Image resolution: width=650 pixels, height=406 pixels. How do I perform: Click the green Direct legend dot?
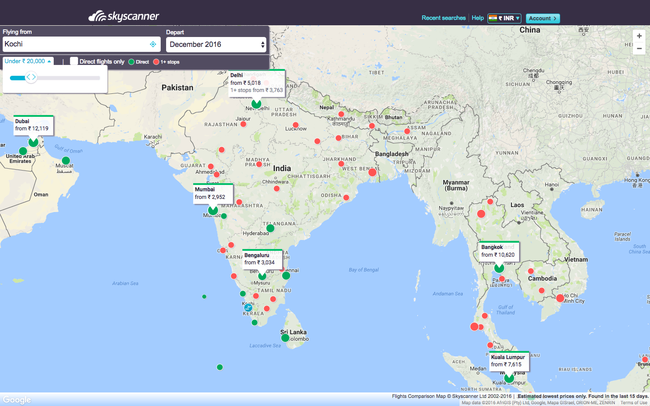click(x=131, y=62)
